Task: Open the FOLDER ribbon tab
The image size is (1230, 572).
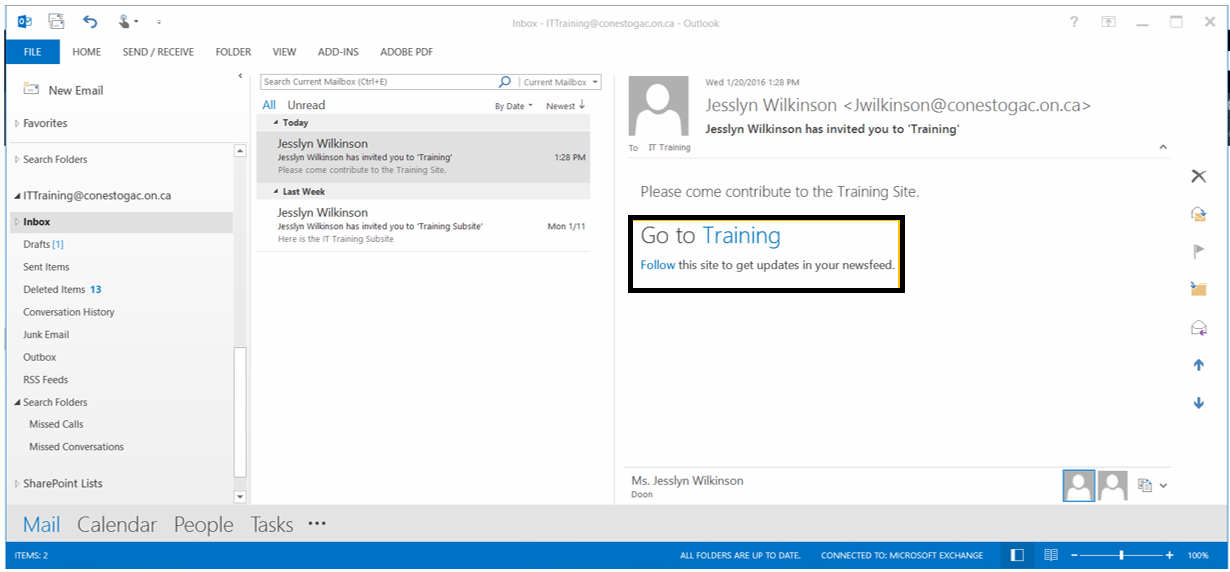Action: coord(233,52)
